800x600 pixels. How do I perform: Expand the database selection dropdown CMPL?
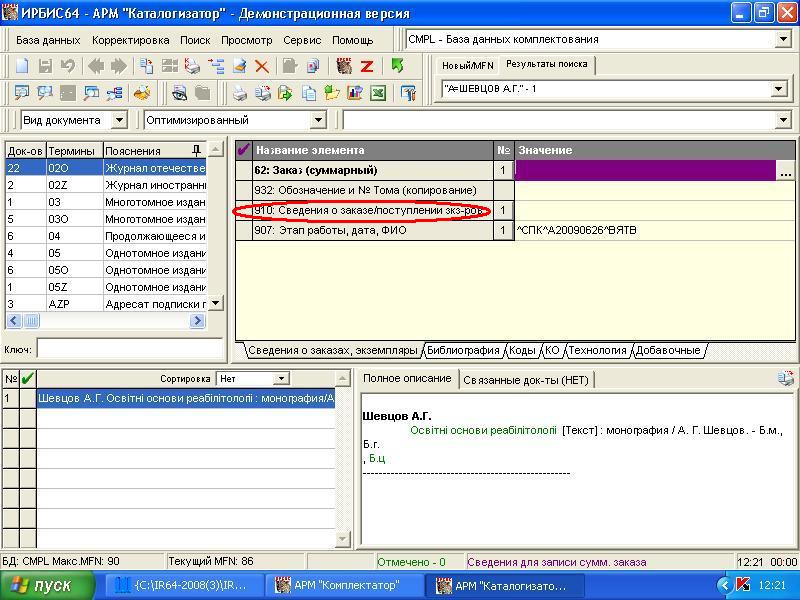(x=783, y=39)
